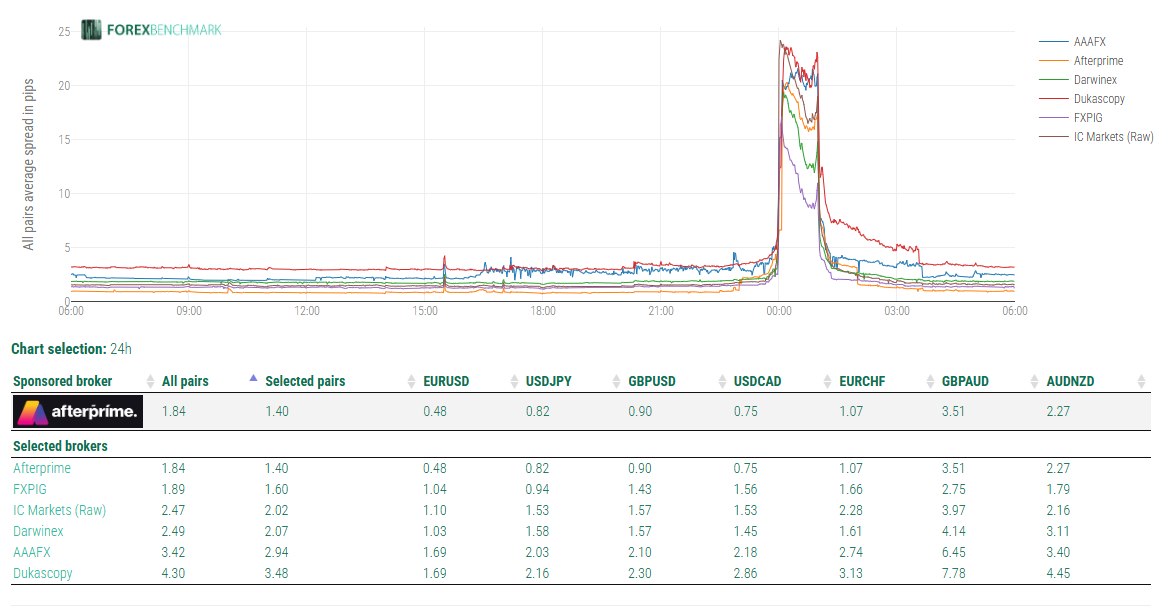Click Dukascopy GBPAUD value 7.78
Image resolution: width=1171 pixels, height=611 pixels.
coord(953,573)
